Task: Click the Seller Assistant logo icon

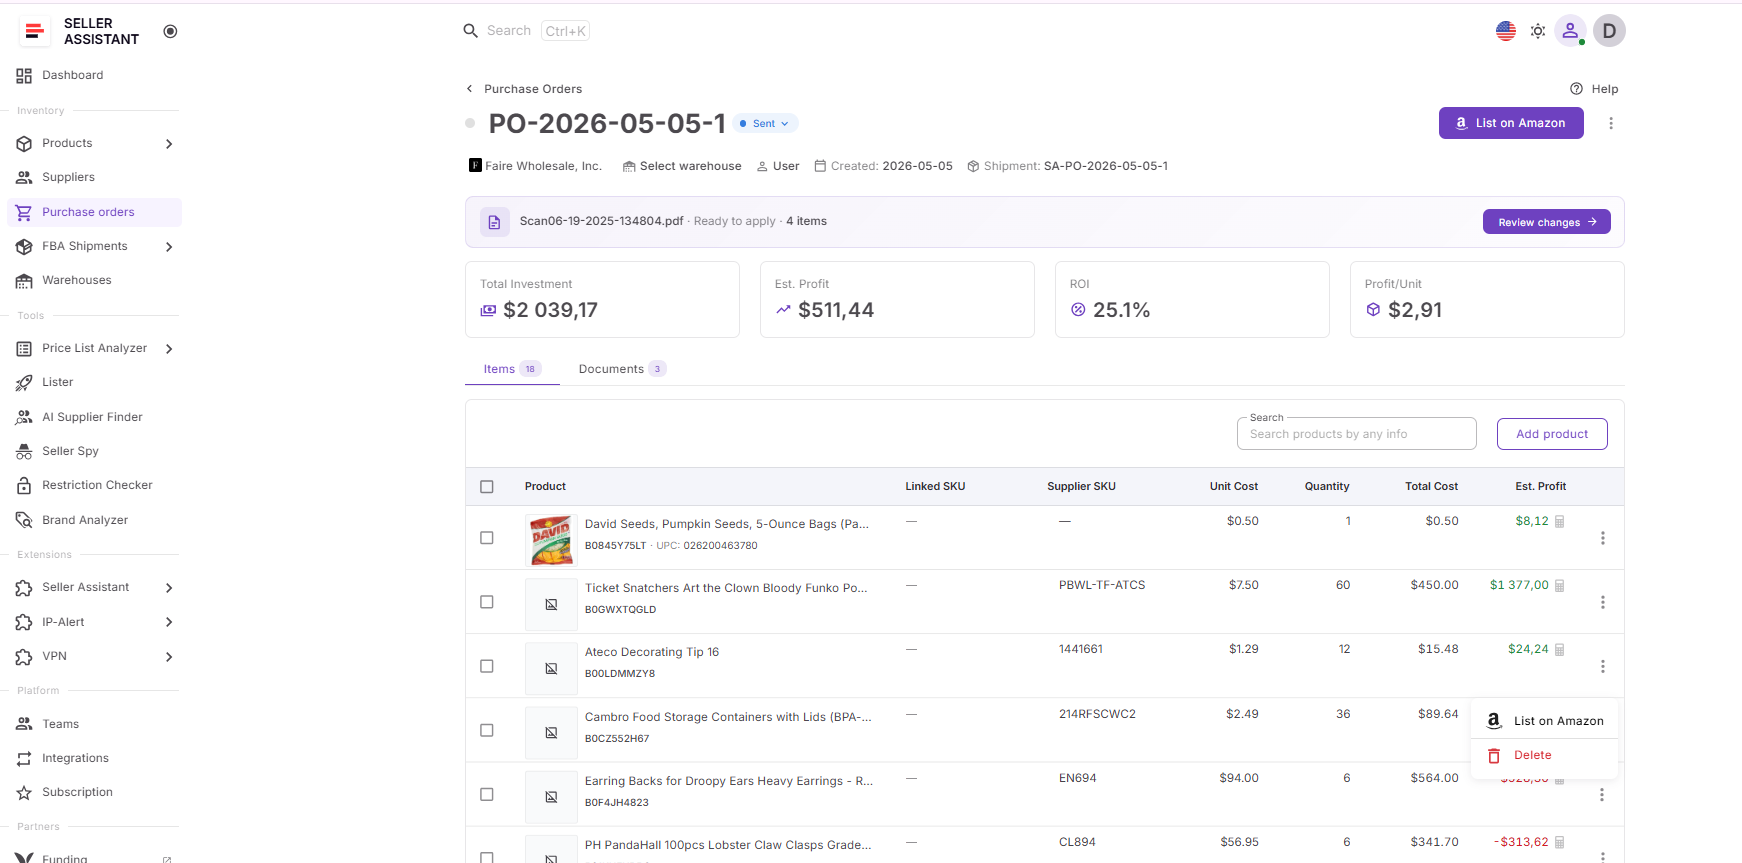Action: [x=34, y=31]
